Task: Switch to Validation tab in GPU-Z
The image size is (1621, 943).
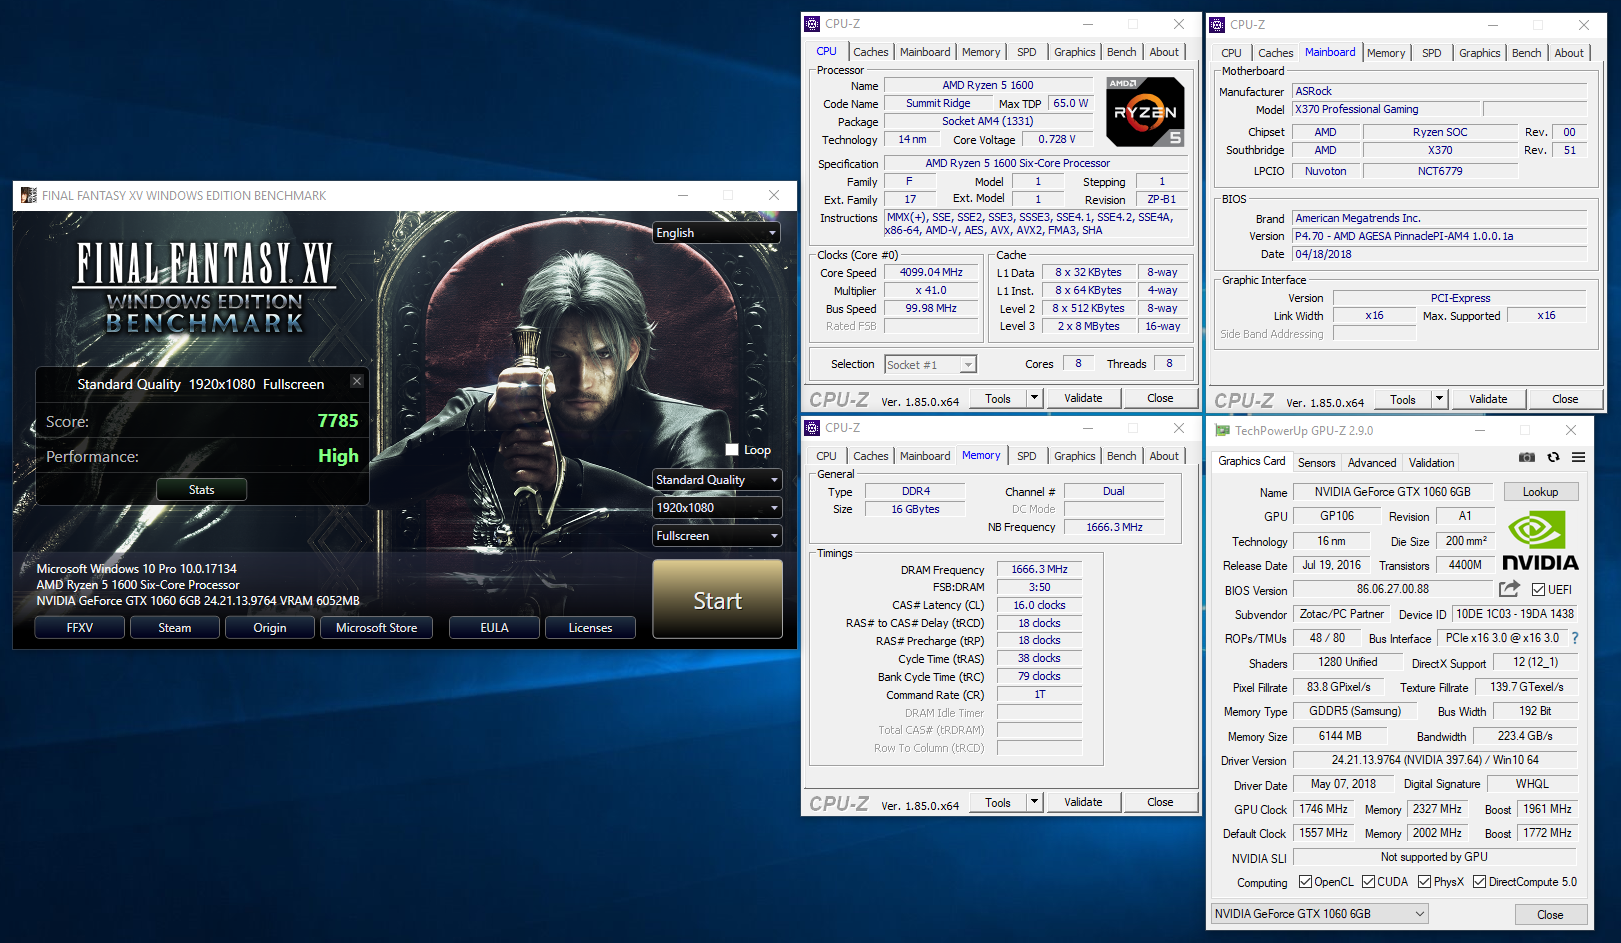Action: click(1432, 463)
